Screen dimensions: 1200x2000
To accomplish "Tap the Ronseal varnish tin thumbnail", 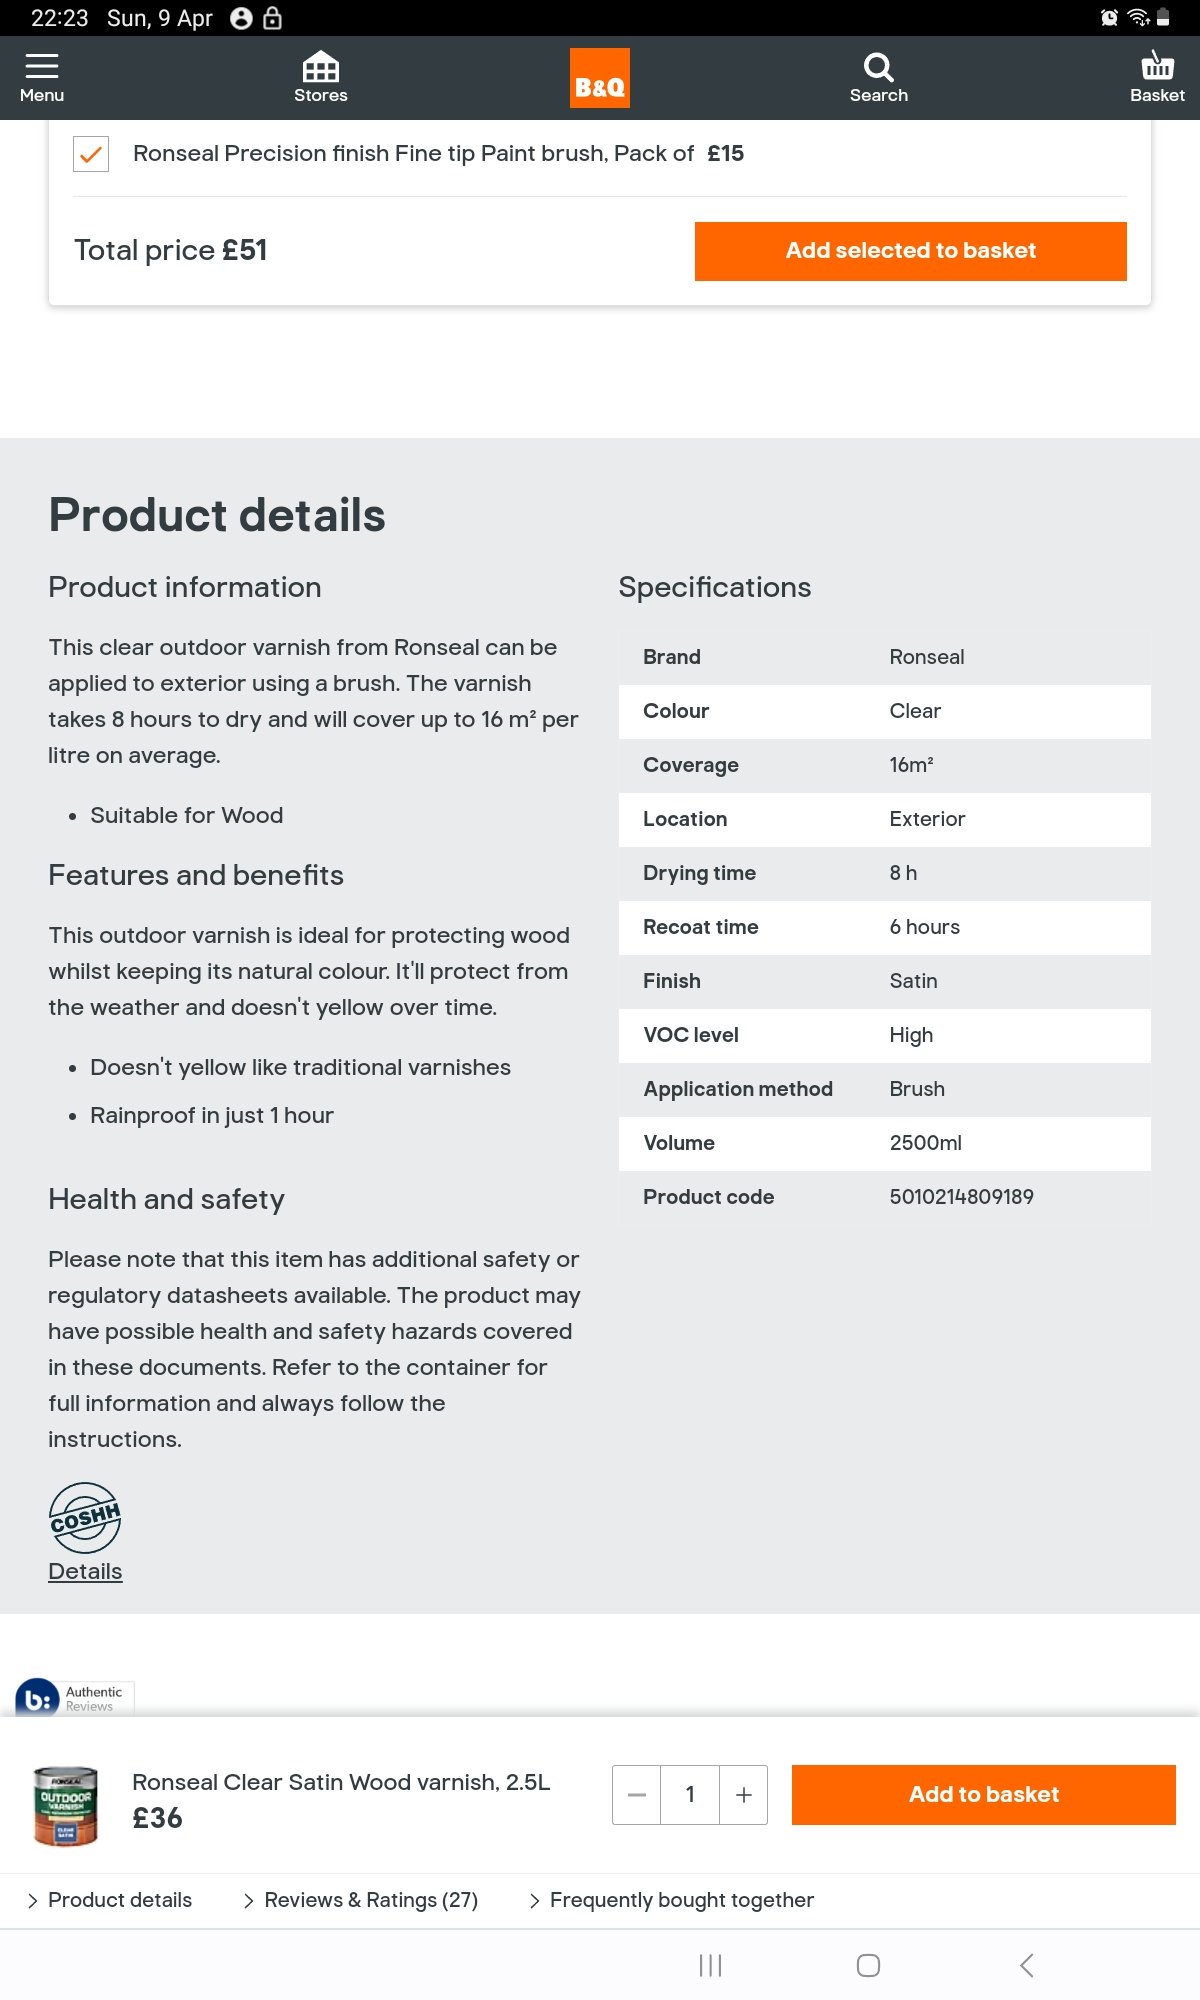I will pos(65,1805).
